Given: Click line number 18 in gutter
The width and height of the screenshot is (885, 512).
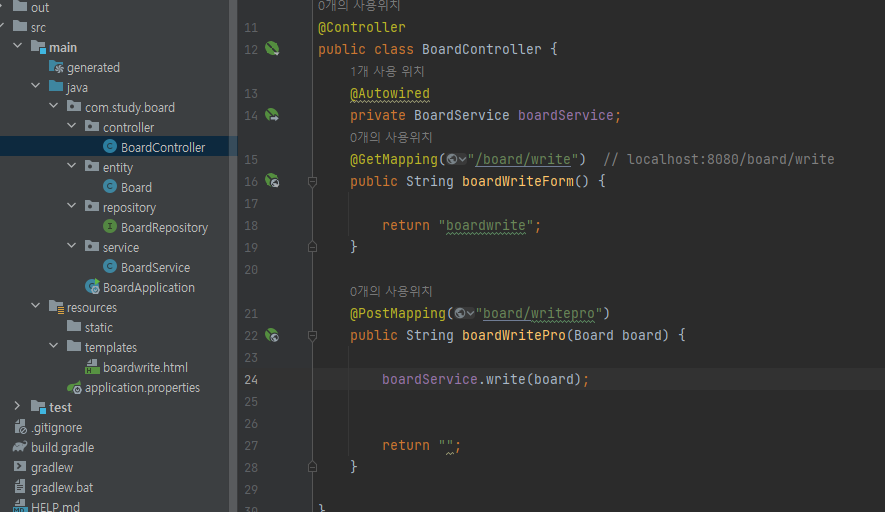Looking at the screenshot, I should (251, 226).
